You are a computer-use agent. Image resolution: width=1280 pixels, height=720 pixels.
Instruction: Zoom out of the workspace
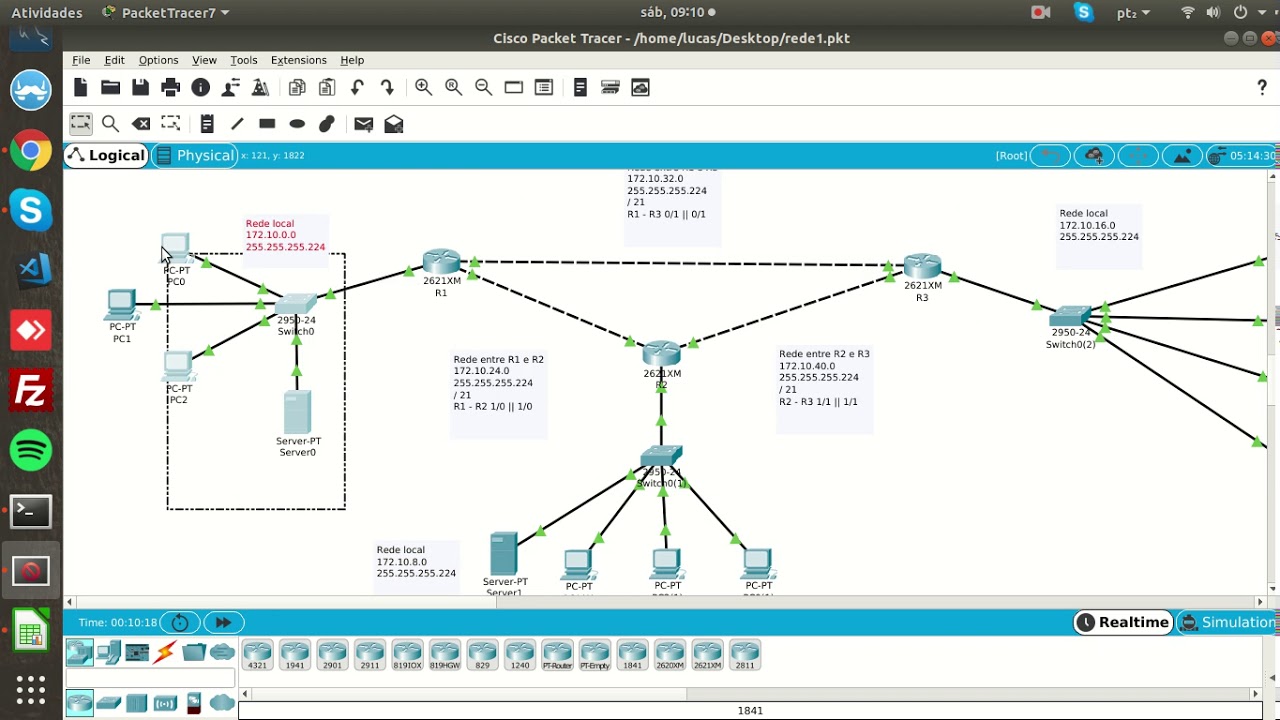(484, 88)
